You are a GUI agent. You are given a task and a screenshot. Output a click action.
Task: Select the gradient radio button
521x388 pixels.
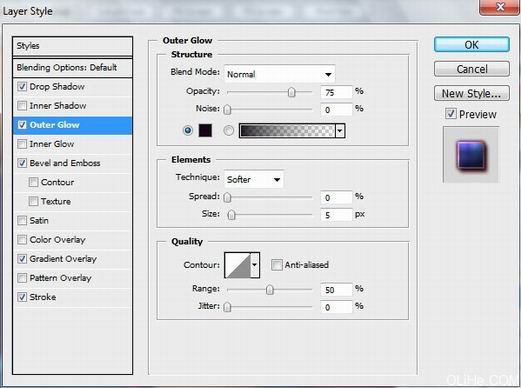click(228, 130)
